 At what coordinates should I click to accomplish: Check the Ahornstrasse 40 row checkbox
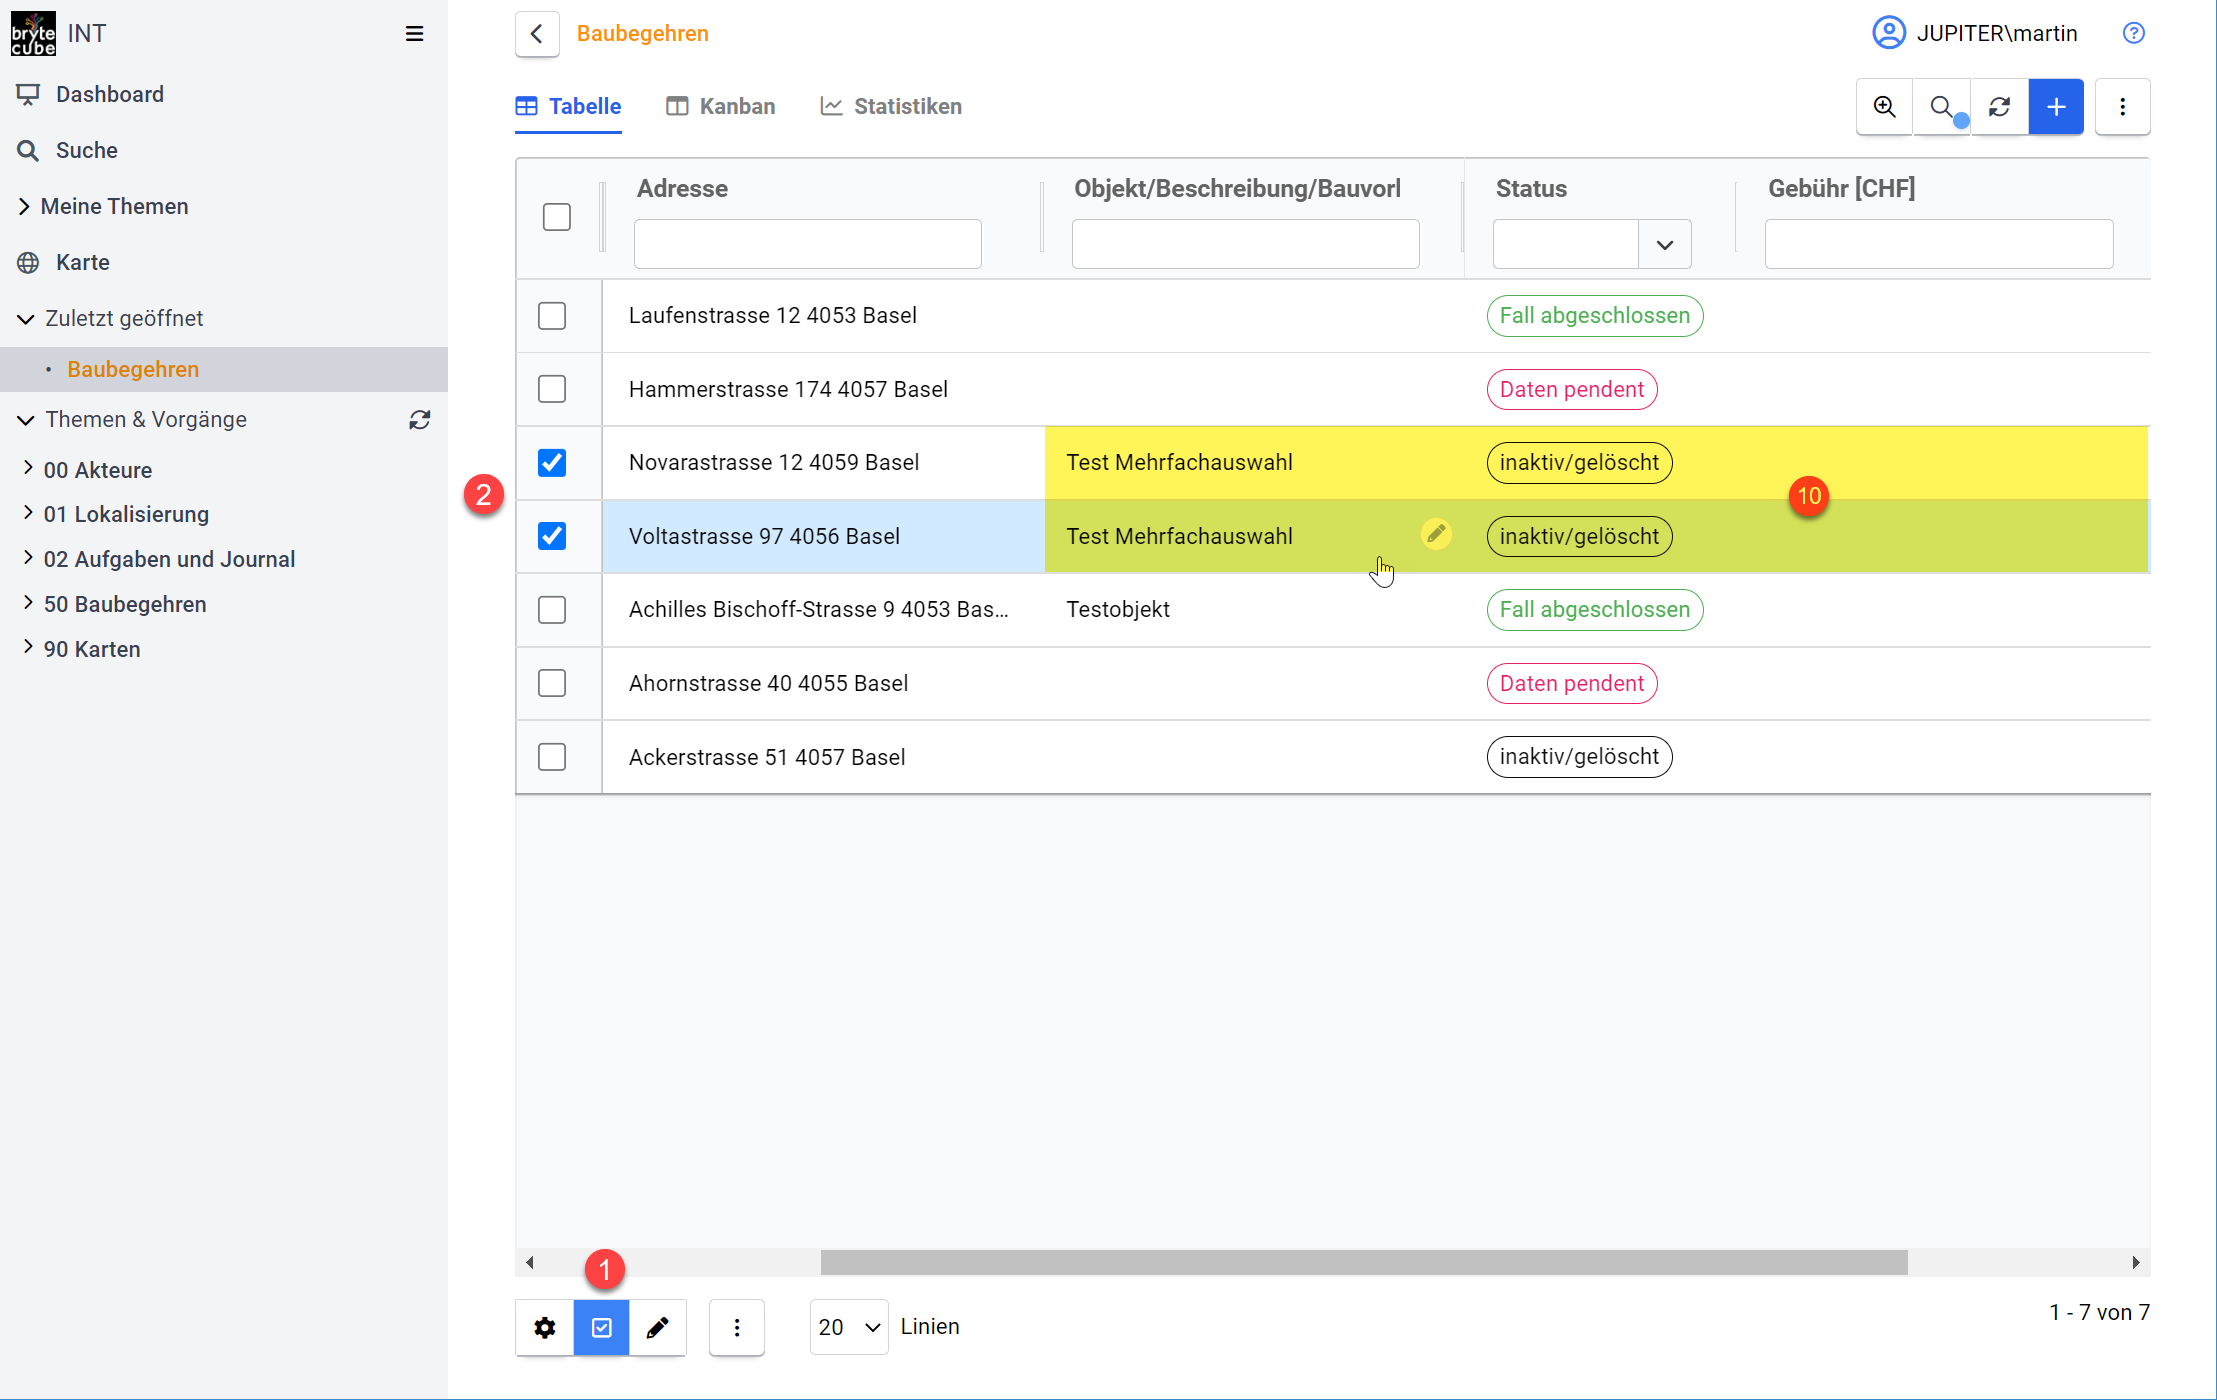(x=552, y=683)
